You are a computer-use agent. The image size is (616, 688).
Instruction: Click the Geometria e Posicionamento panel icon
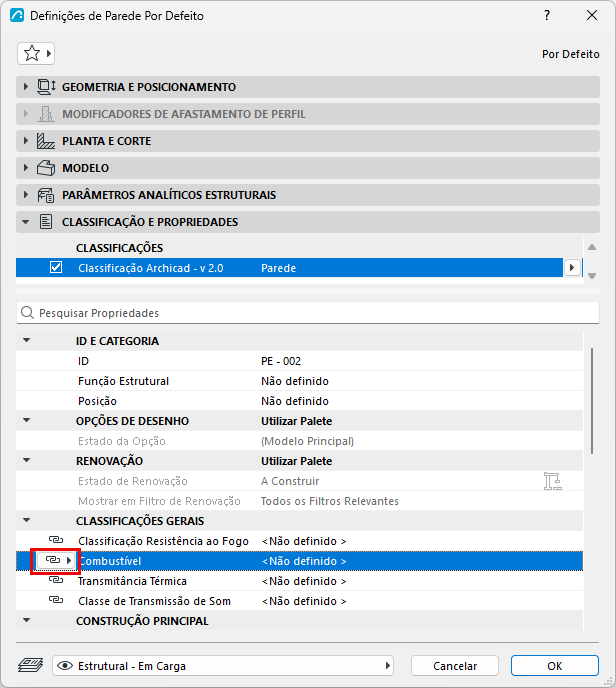tap(46, 87)
